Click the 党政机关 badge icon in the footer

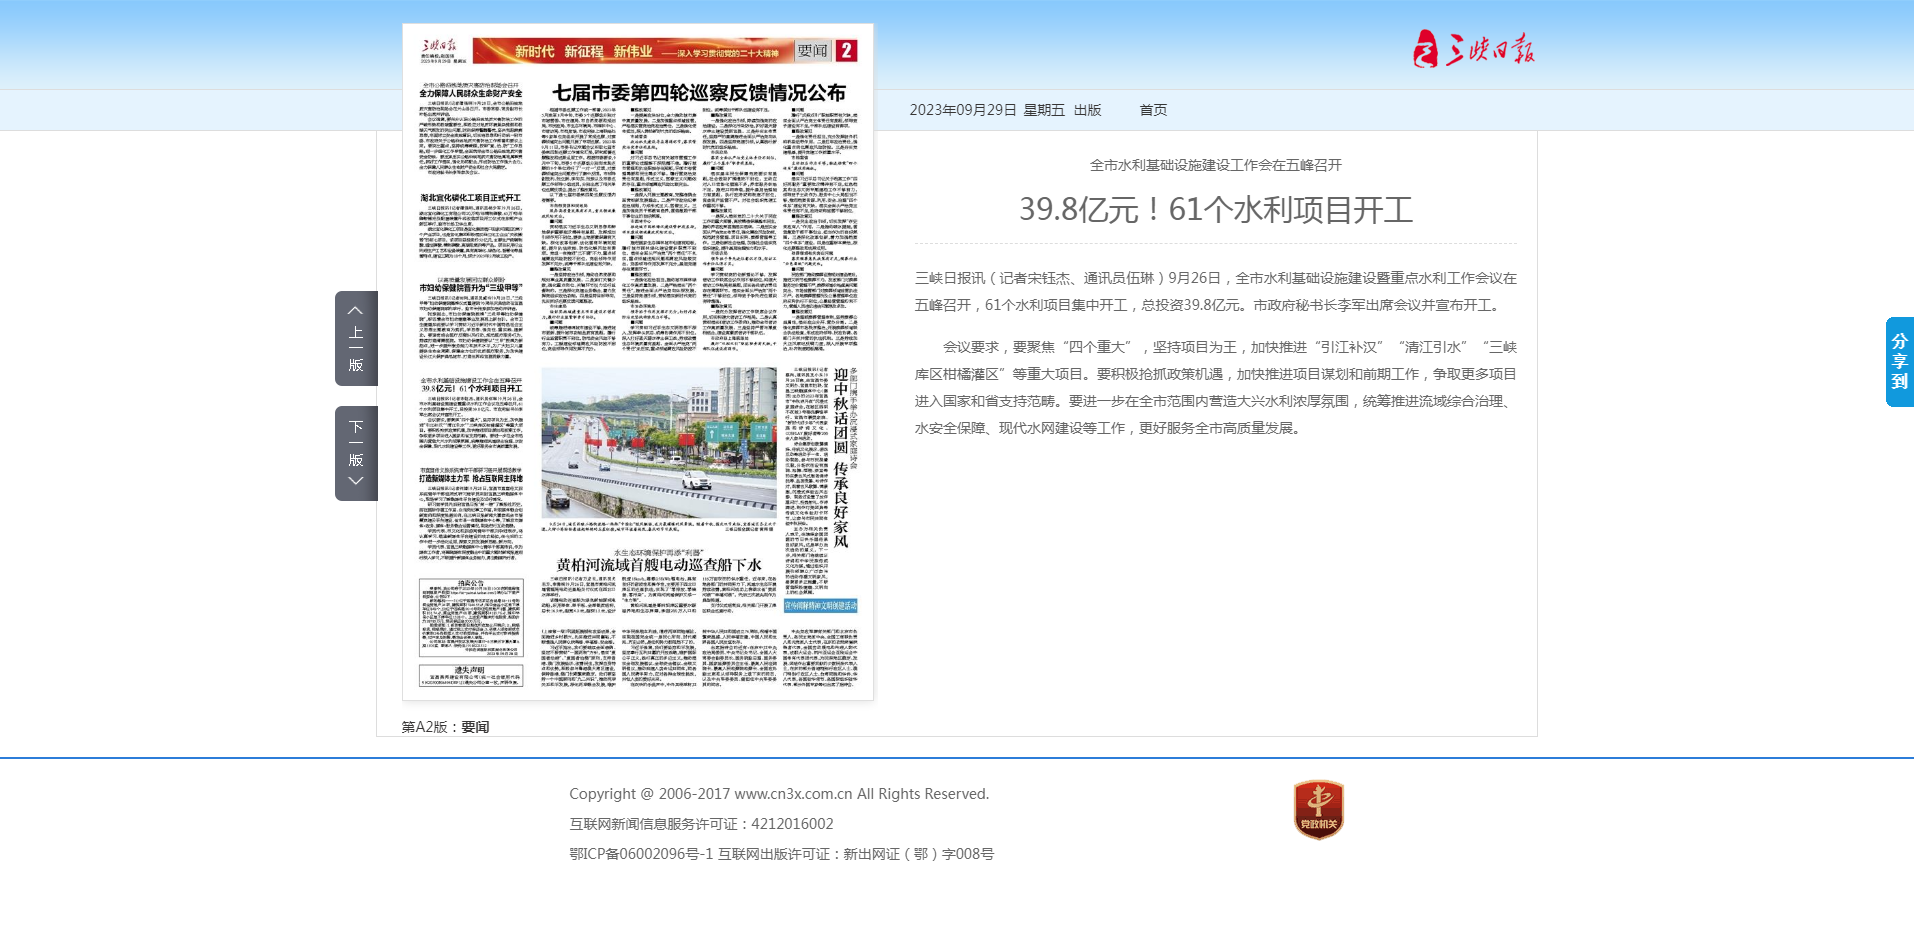(1318, 810)
